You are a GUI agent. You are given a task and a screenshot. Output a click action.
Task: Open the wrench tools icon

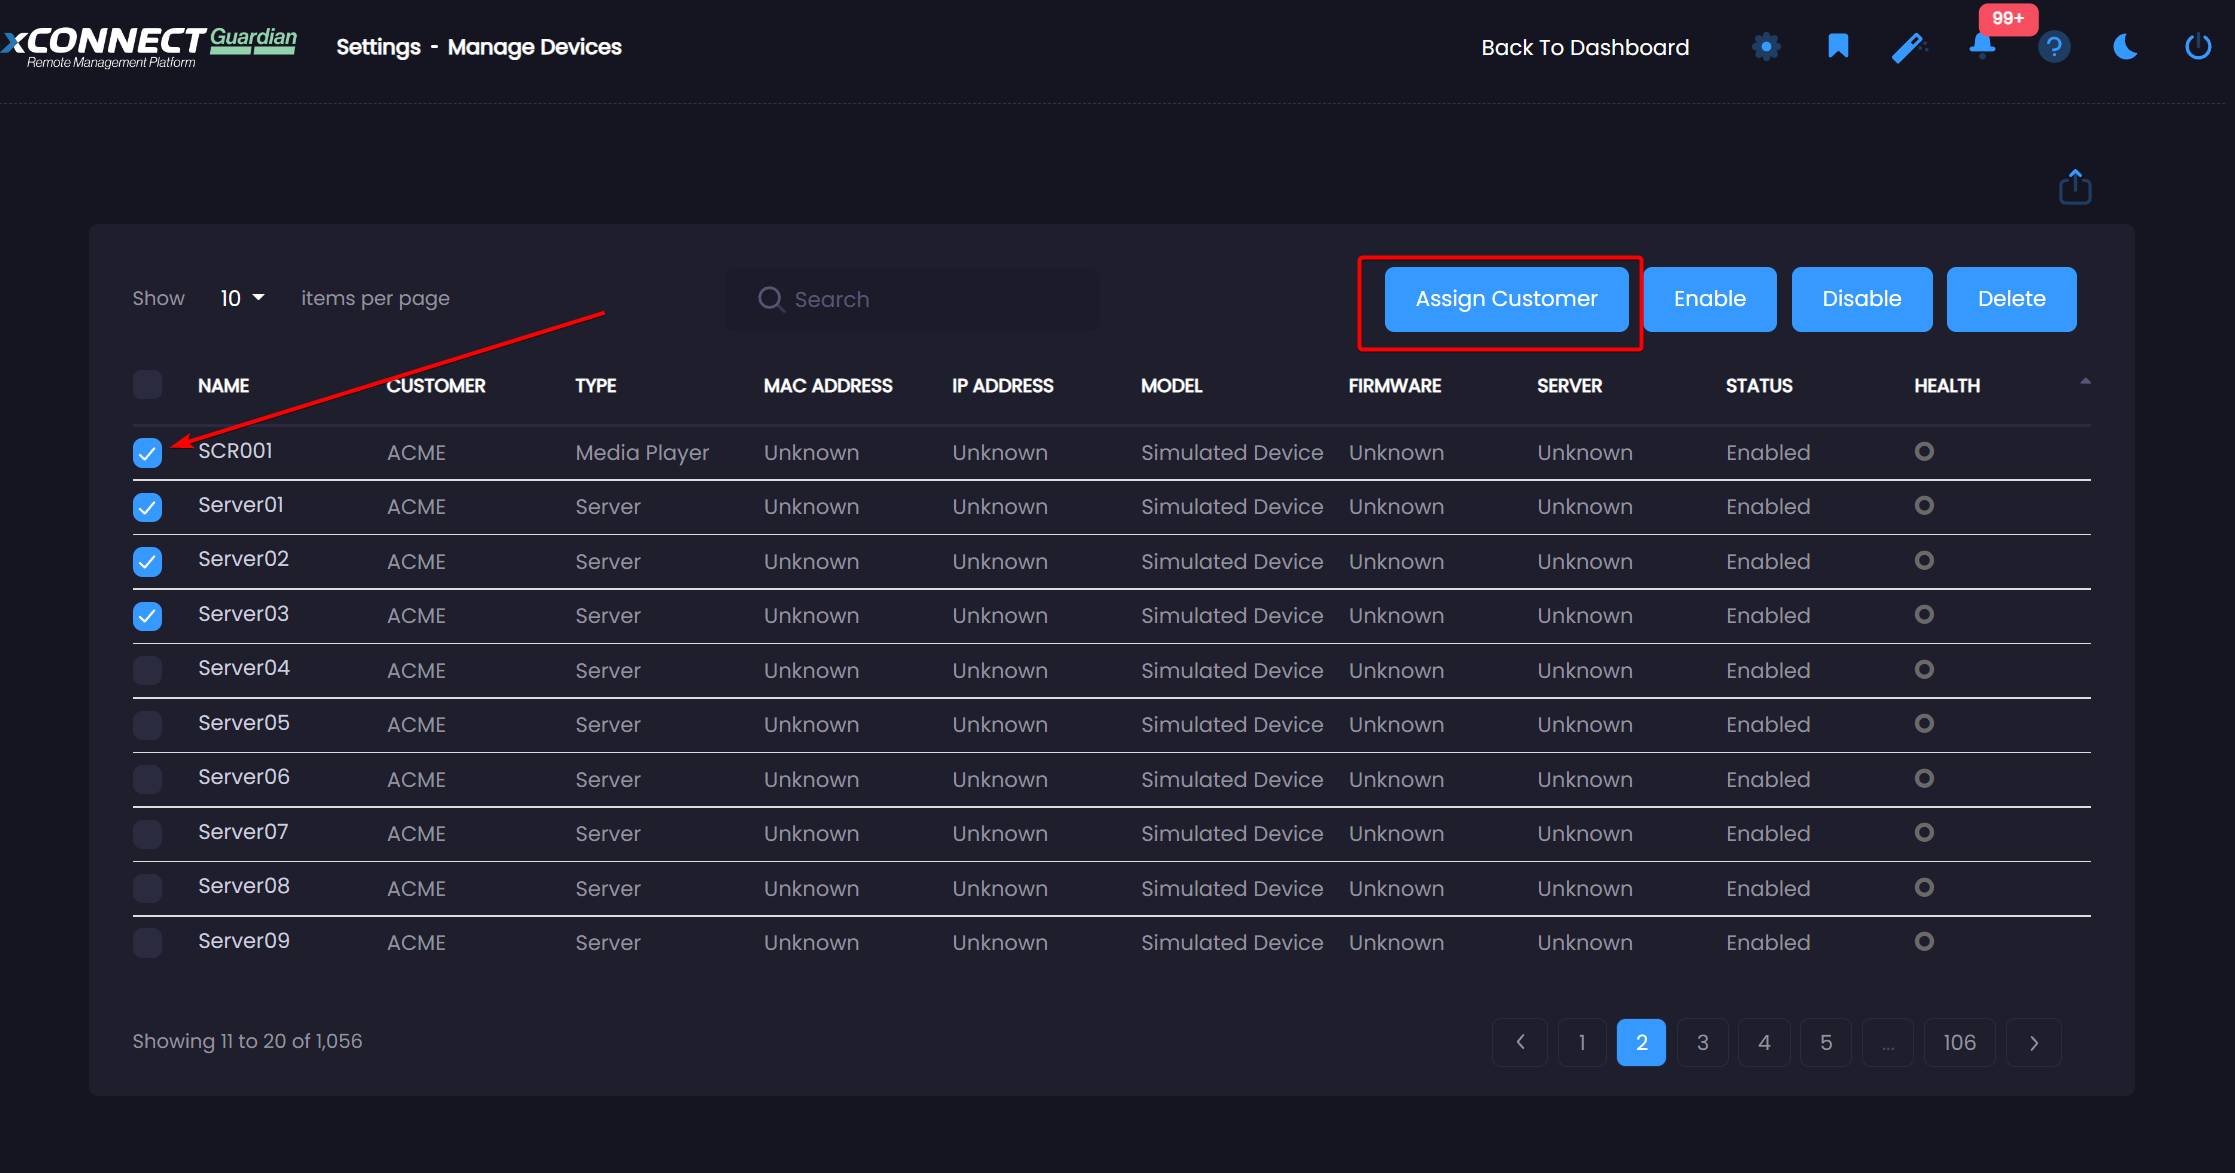pos(1909,47)
